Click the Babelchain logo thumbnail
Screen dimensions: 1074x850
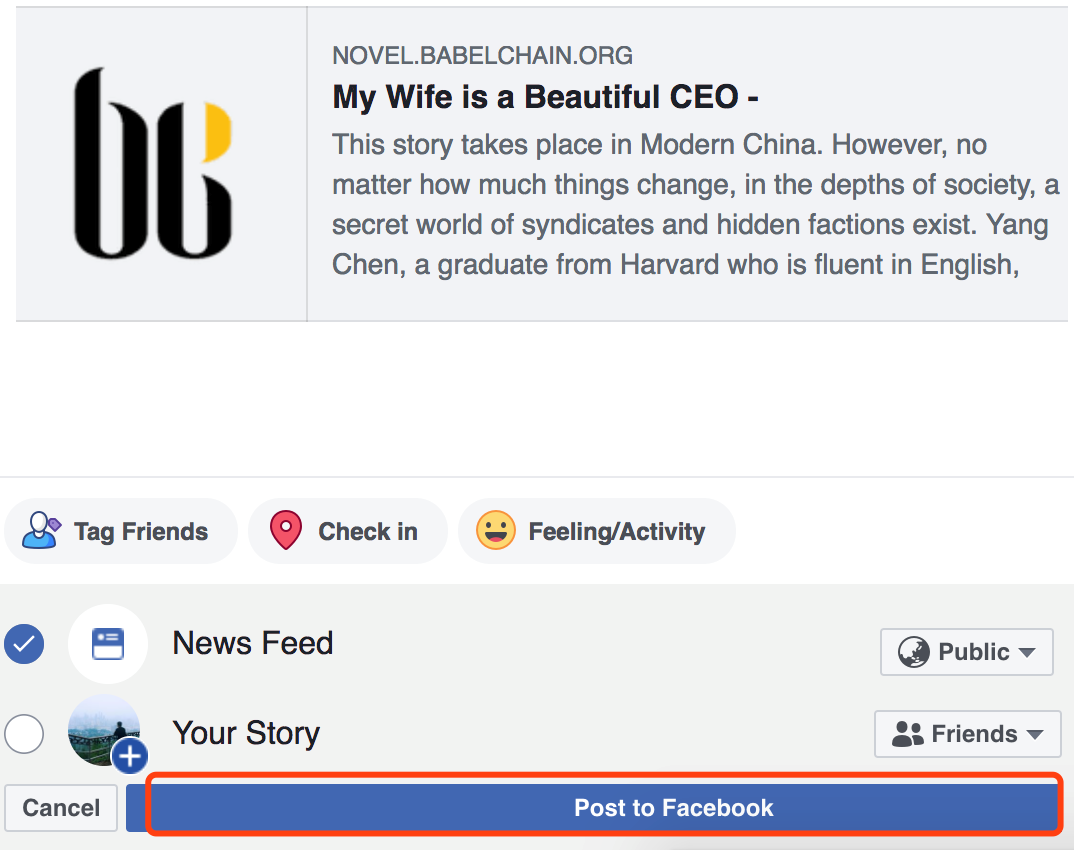pyautogui.click(x=154, y=165)
